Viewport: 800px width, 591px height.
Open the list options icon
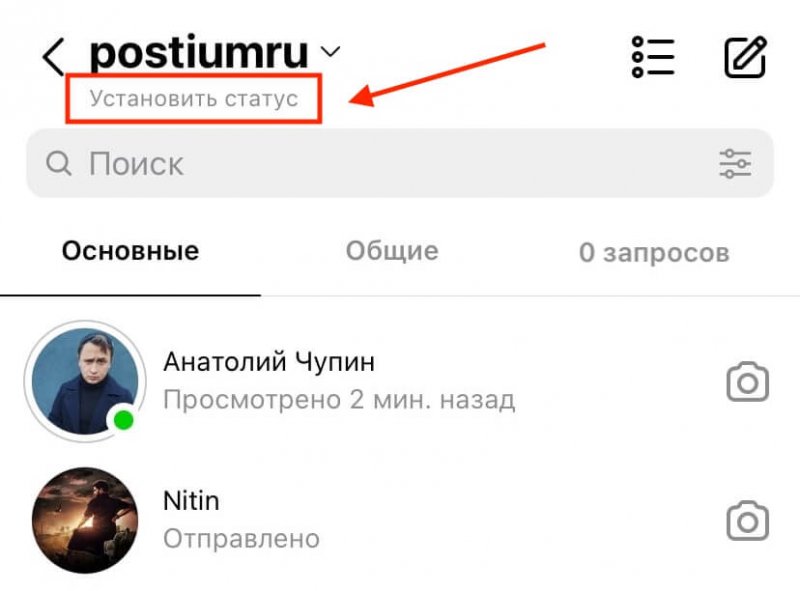click(653, 57)
